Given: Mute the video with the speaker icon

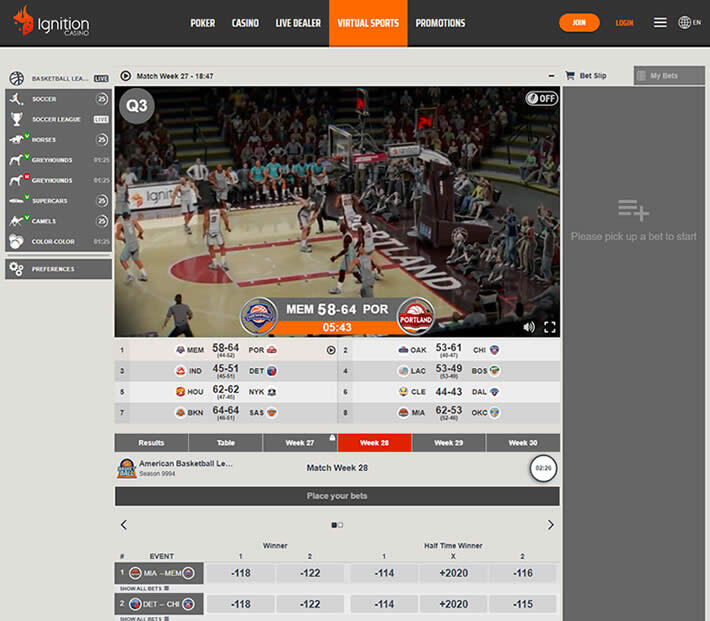Looking at the screenshot, I should tap(529, 327).
